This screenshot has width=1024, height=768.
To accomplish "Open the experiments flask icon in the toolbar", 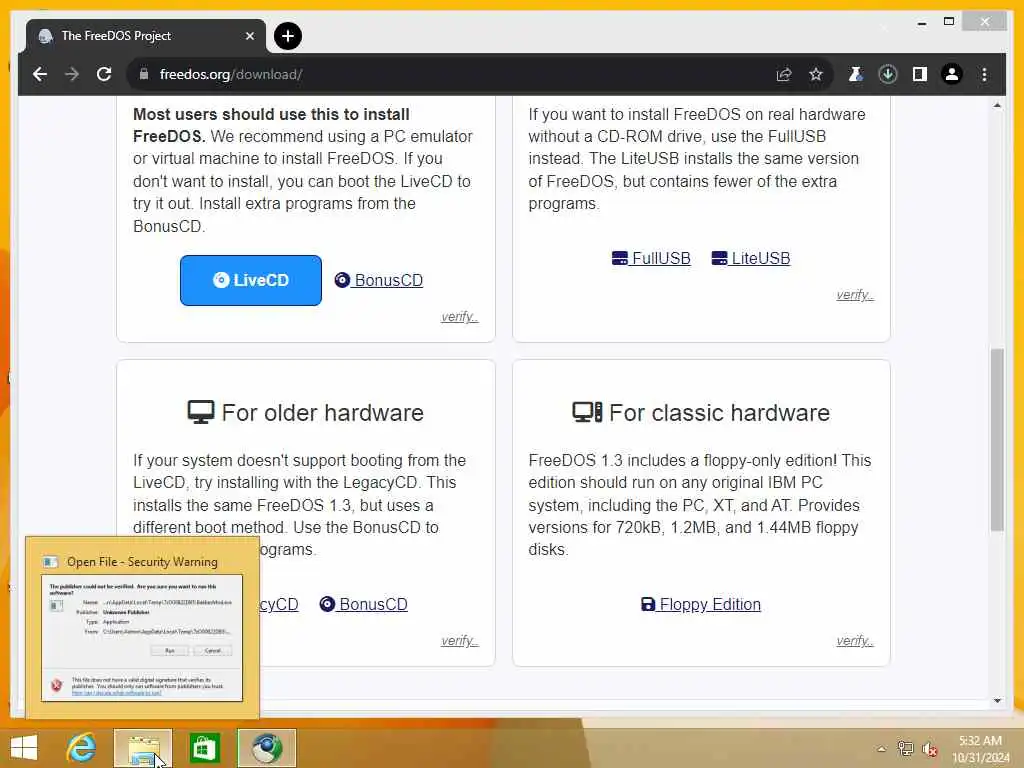I will click(856, 74).
